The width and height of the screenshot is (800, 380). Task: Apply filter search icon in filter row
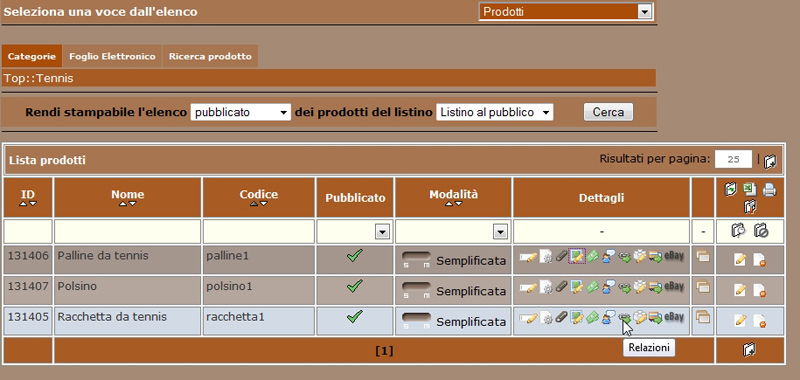tap(738, 231)
